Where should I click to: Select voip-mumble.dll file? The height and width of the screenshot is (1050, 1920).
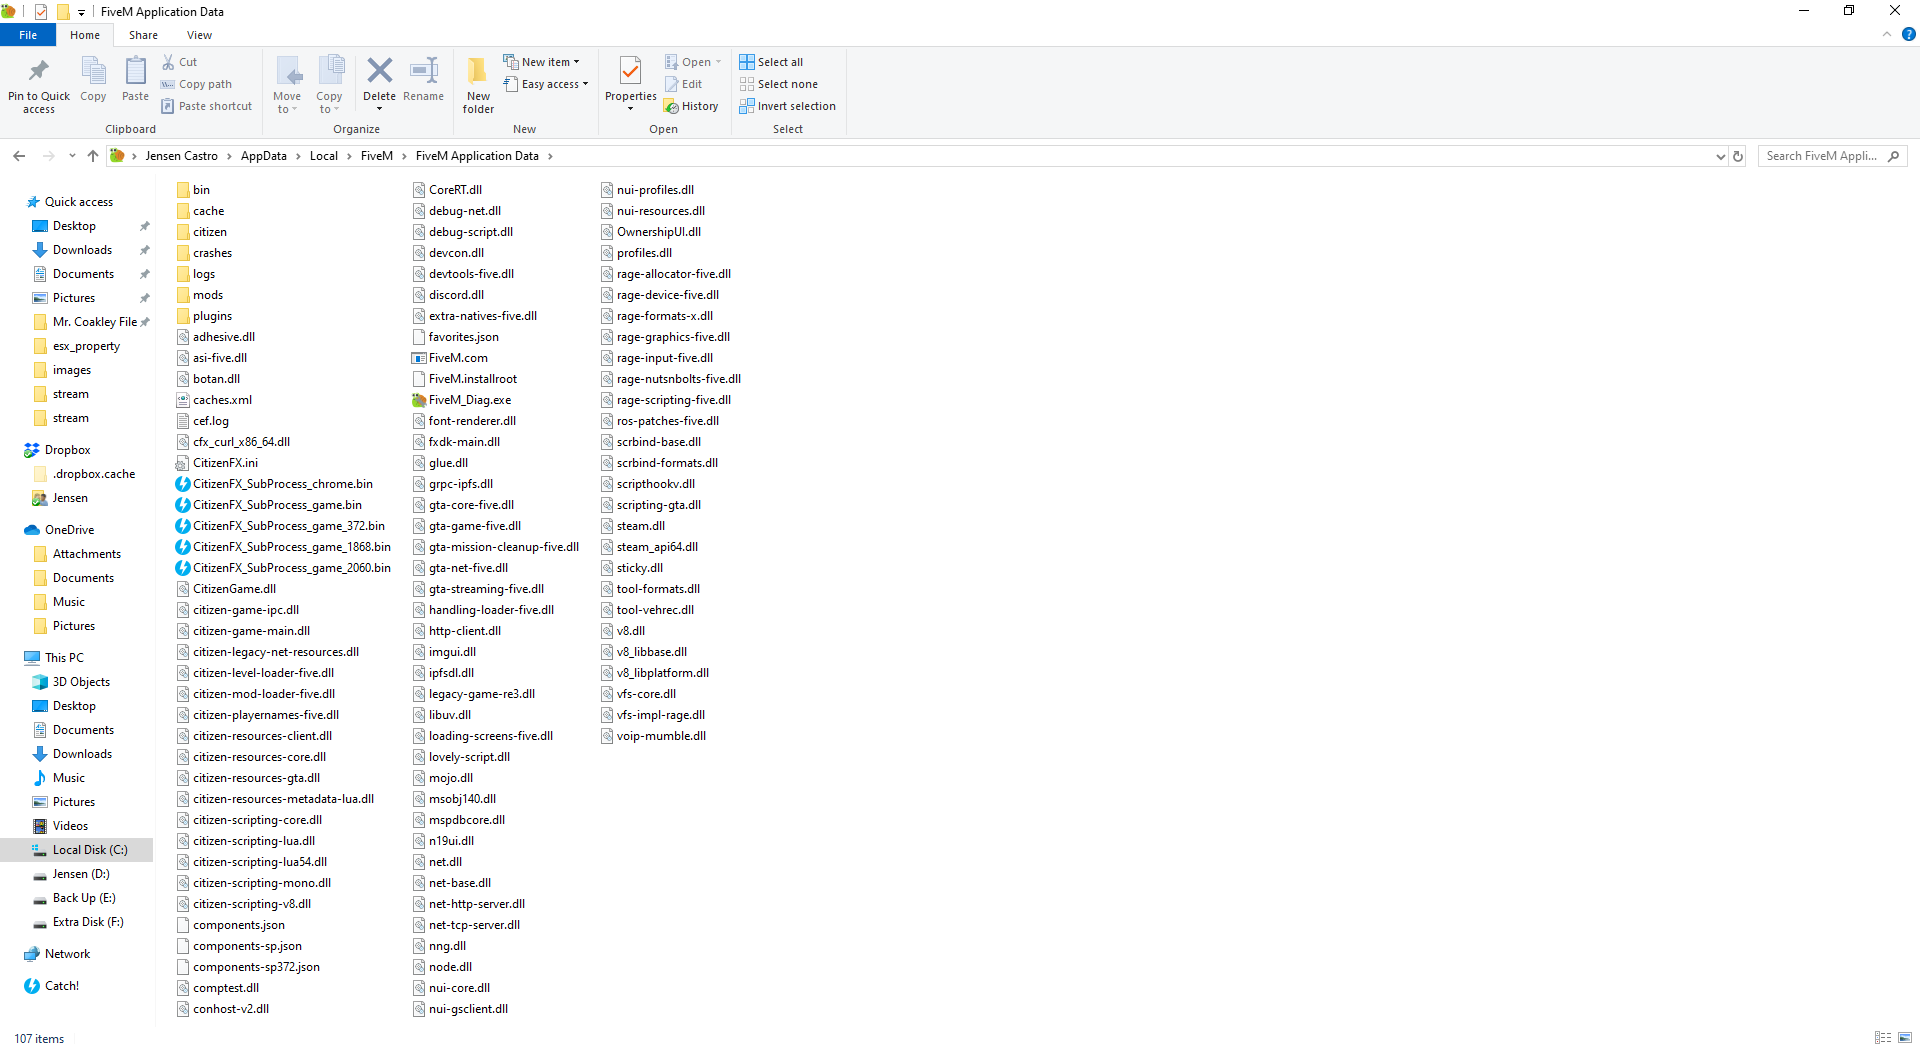[x=653, y=736]
